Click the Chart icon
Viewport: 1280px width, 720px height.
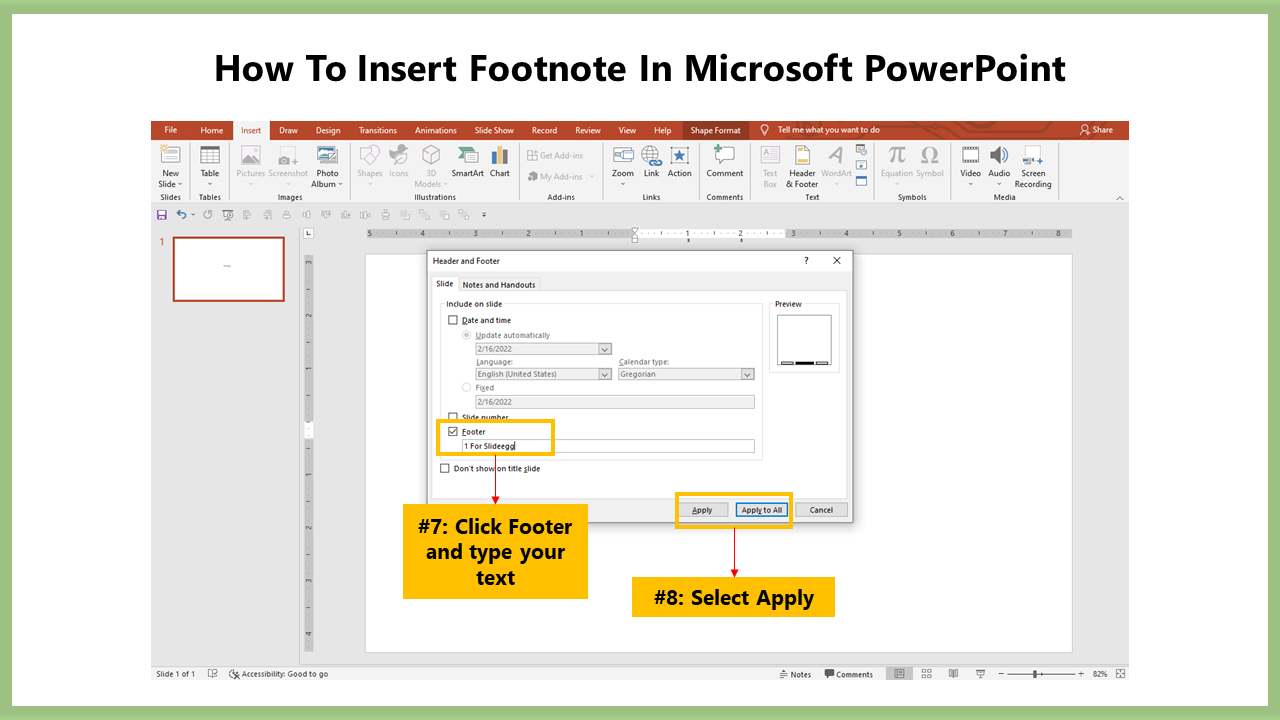click(x=500, y=155)
